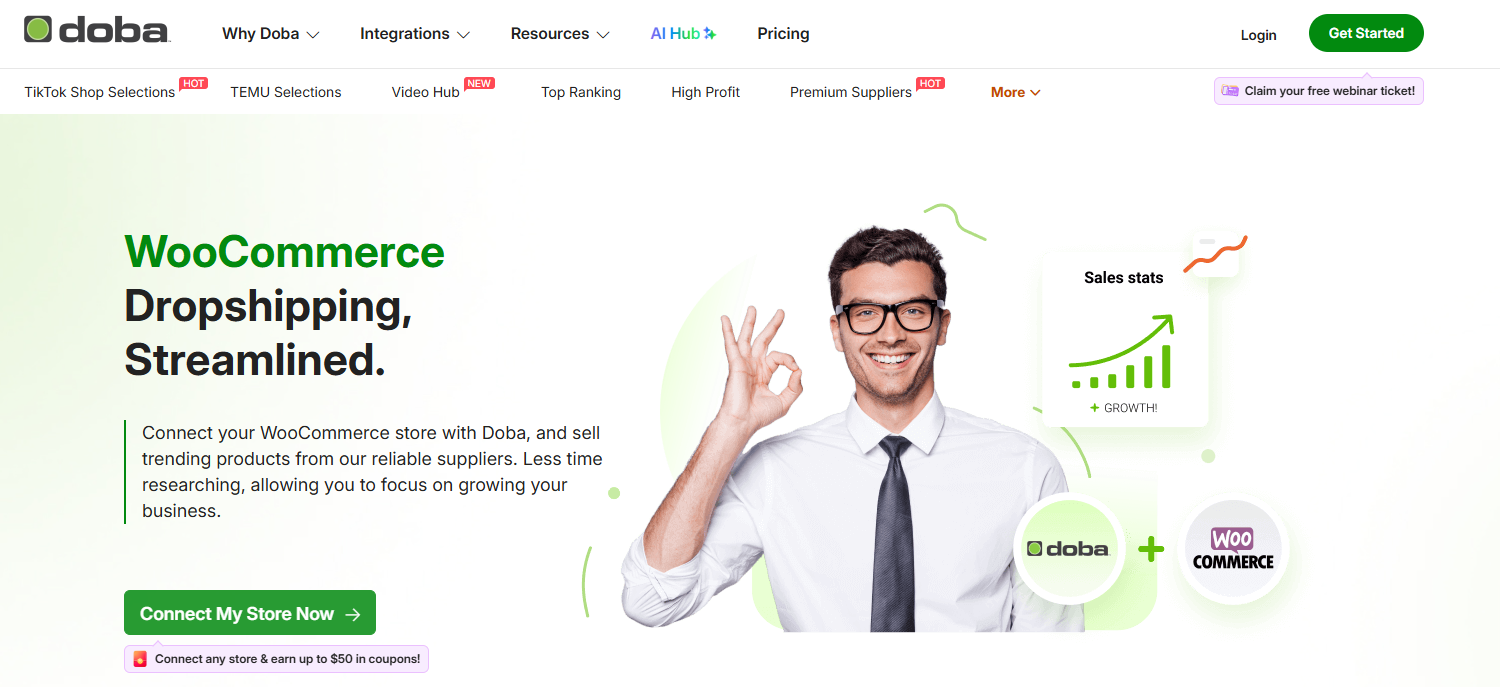The width and height of the screenshot is (1500, 687).
Task: Expand the Why Doba dropdown
Action: [270, 33]
